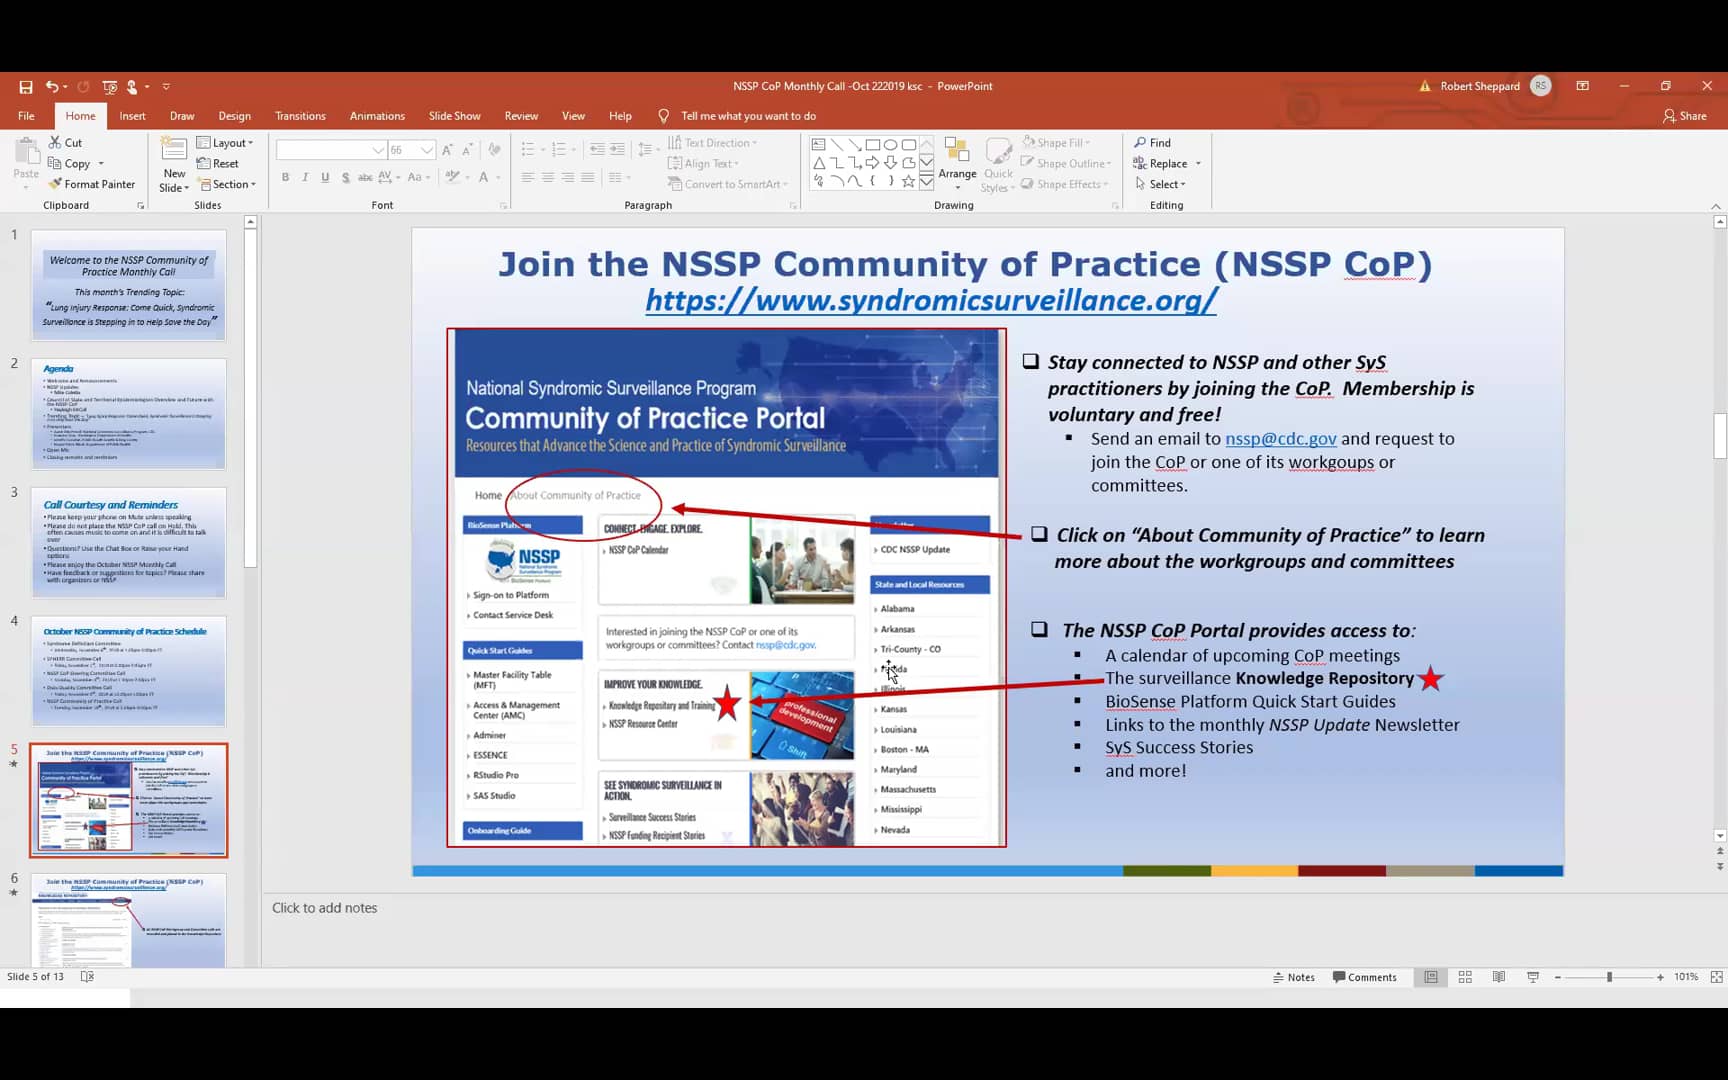Select slide 4 thumbnail October NSSP Schedule
1728x1080 pixels.
(128, 670)
